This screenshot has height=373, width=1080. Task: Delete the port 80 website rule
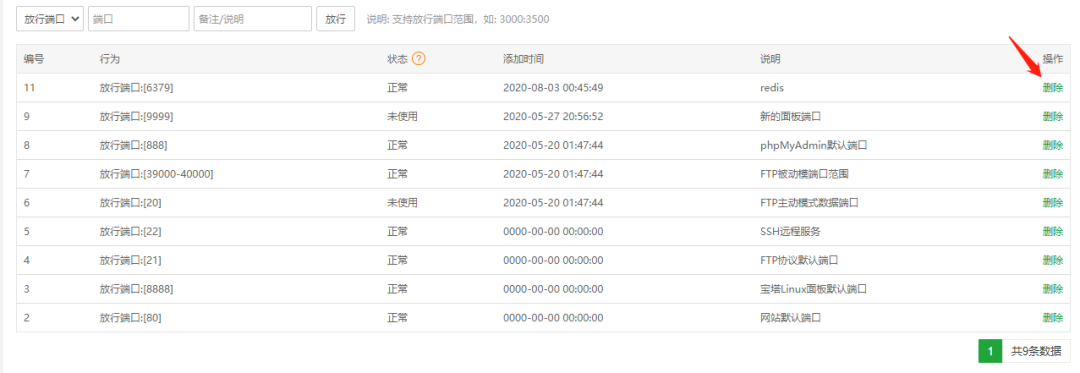point(1052,318)
